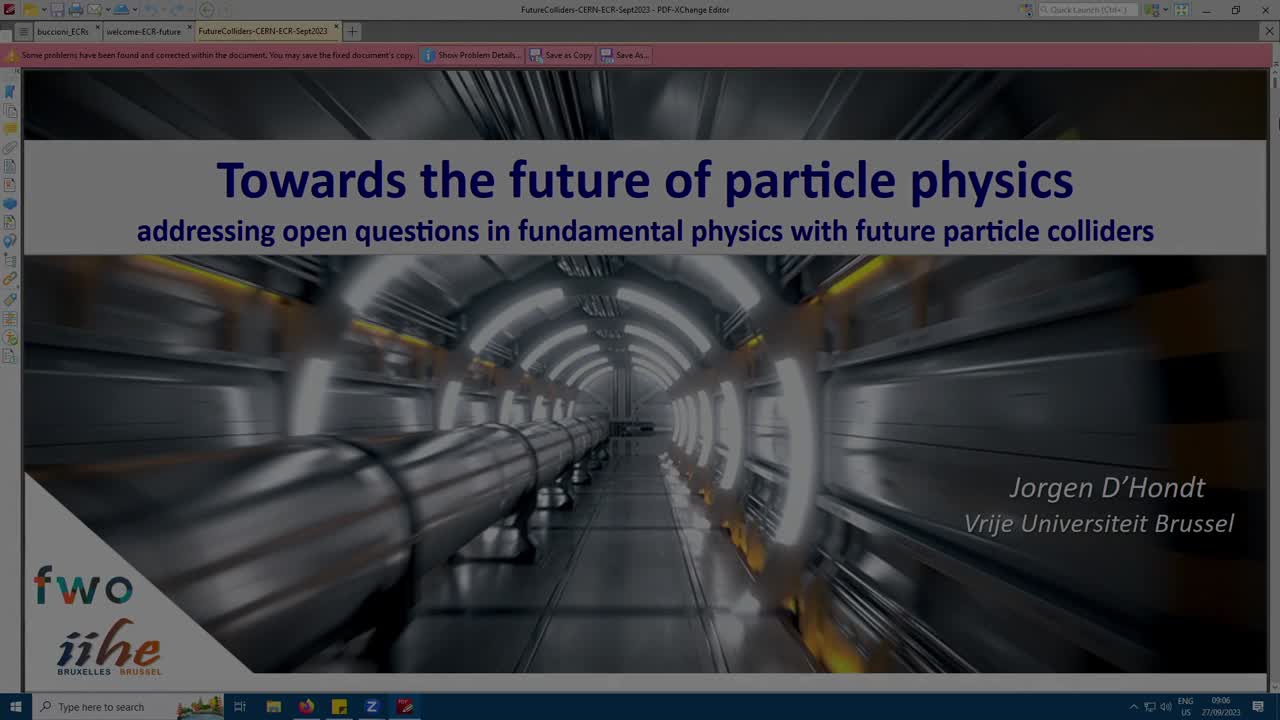
Task: Open the Signatures pane icon
Action: 10,222
